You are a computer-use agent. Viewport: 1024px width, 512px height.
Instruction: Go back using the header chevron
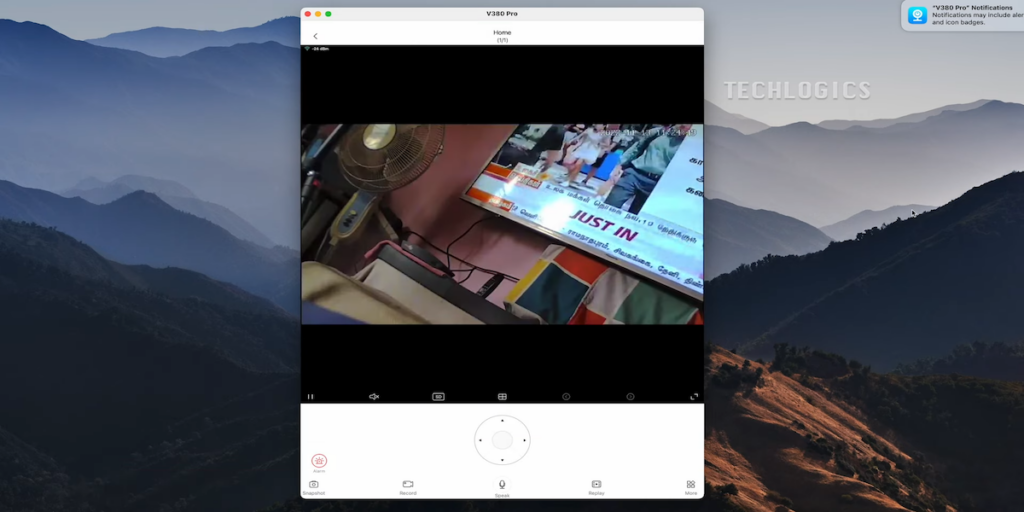[x=315, y=36]
